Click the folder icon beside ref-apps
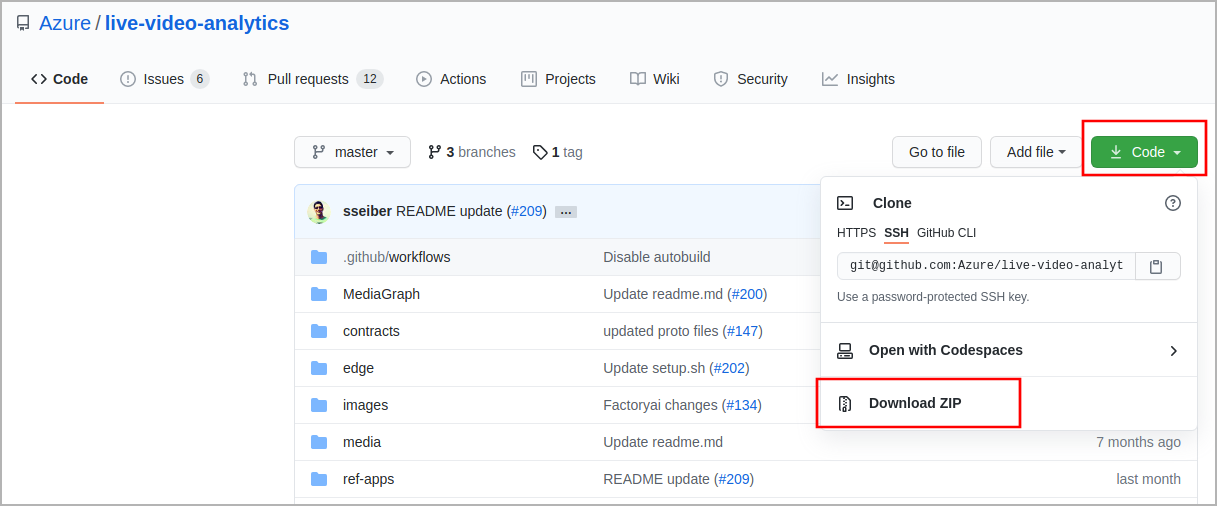The width and height of the screenshot is (1217, 506). coord(319,479)
